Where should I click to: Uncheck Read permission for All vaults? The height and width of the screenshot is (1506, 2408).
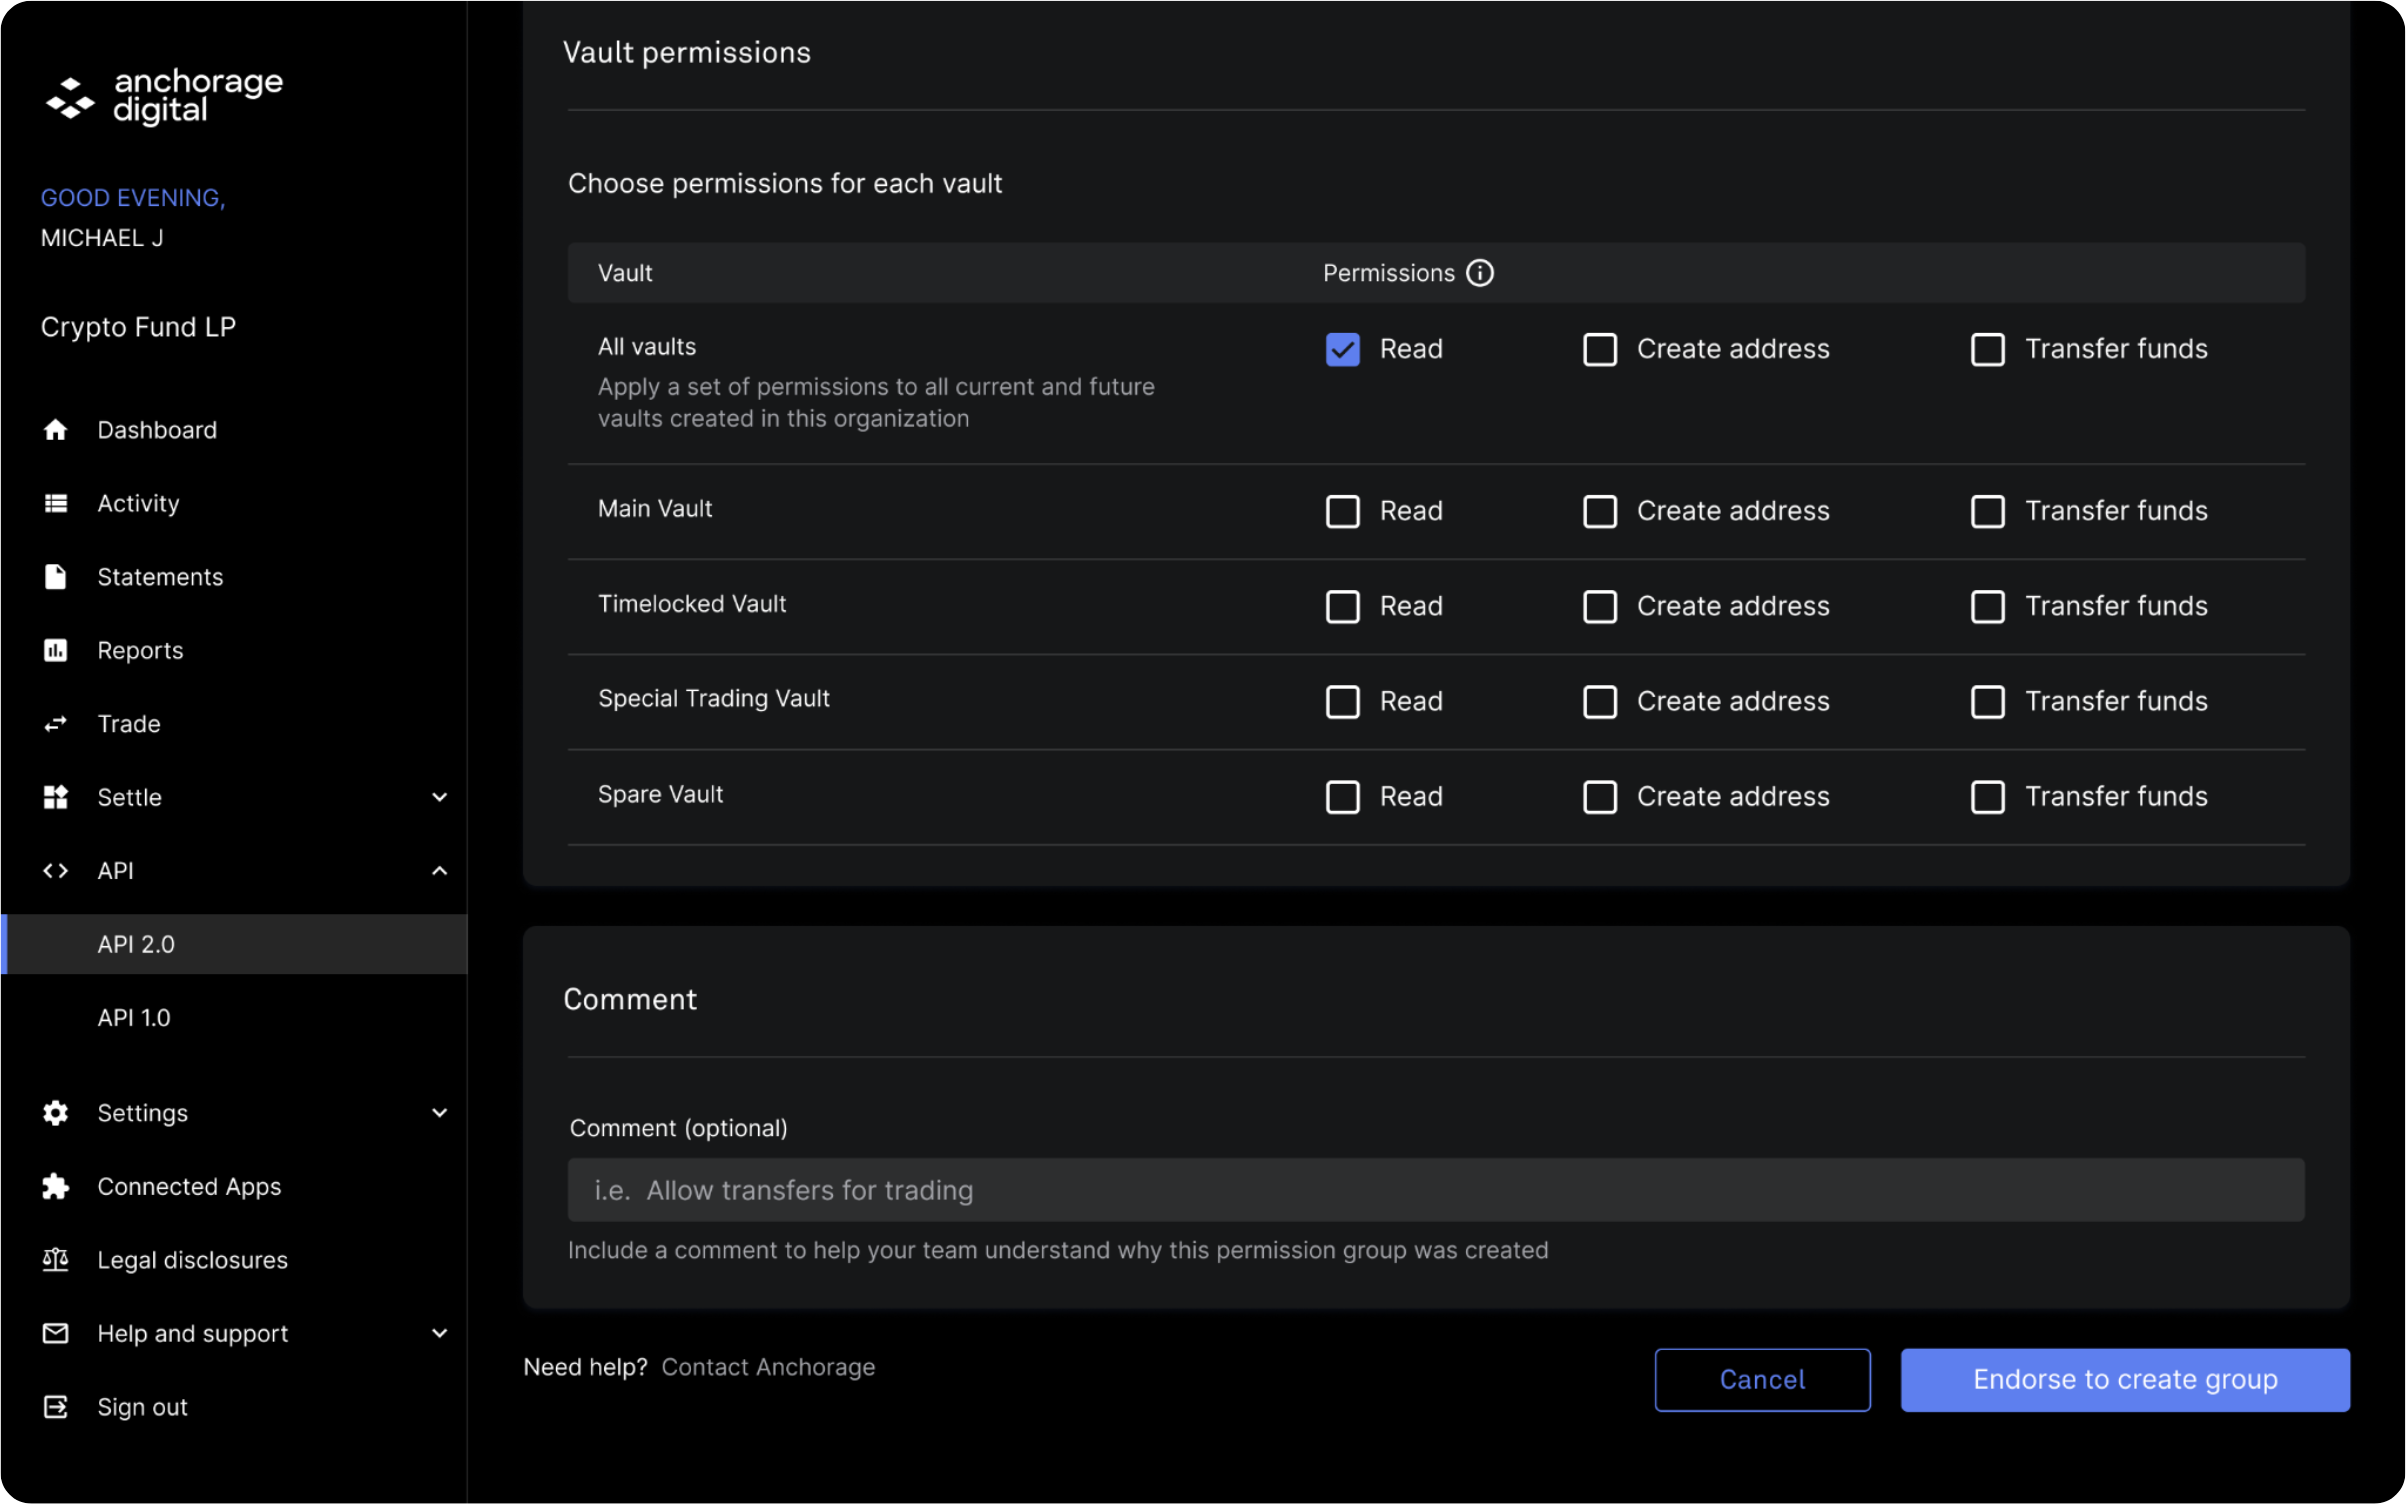point(1342,349)
